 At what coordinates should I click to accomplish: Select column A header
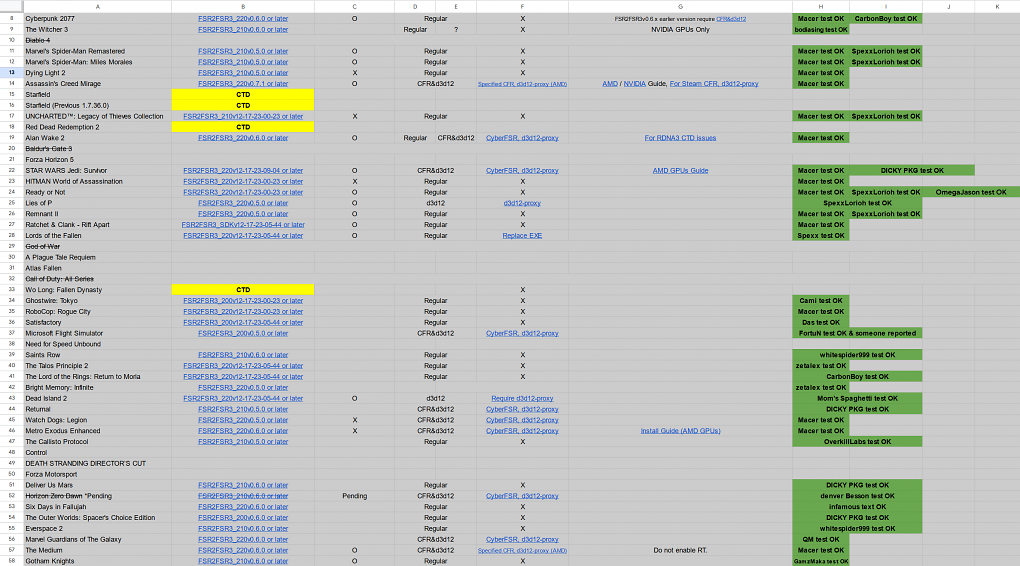pos(98,7)
